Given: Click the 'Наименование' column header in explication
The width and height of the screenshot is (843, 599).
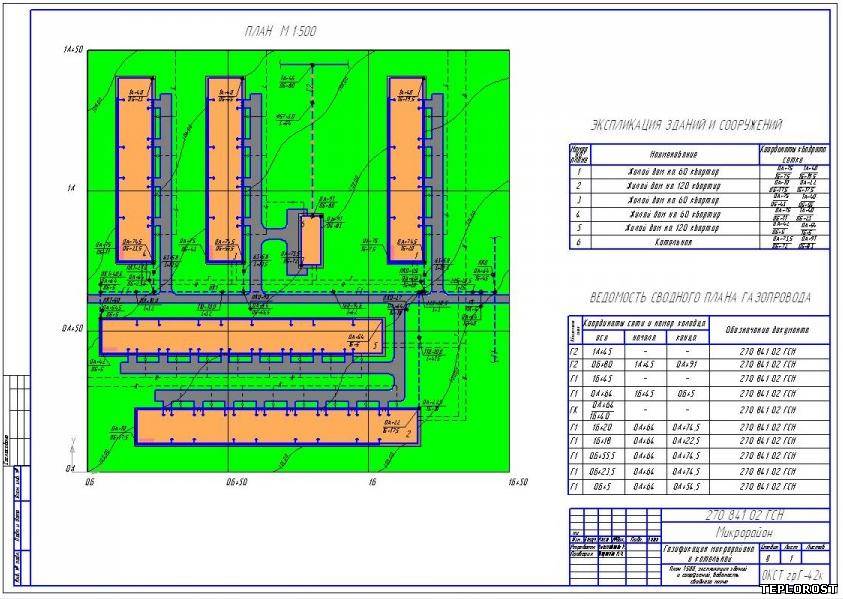Looking at the screenshot, I should coord(674,154).
